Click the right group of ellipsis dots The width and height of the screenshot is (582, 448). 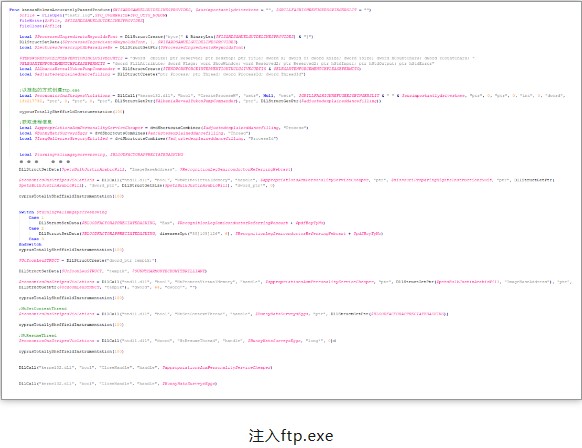pos(61,162)
